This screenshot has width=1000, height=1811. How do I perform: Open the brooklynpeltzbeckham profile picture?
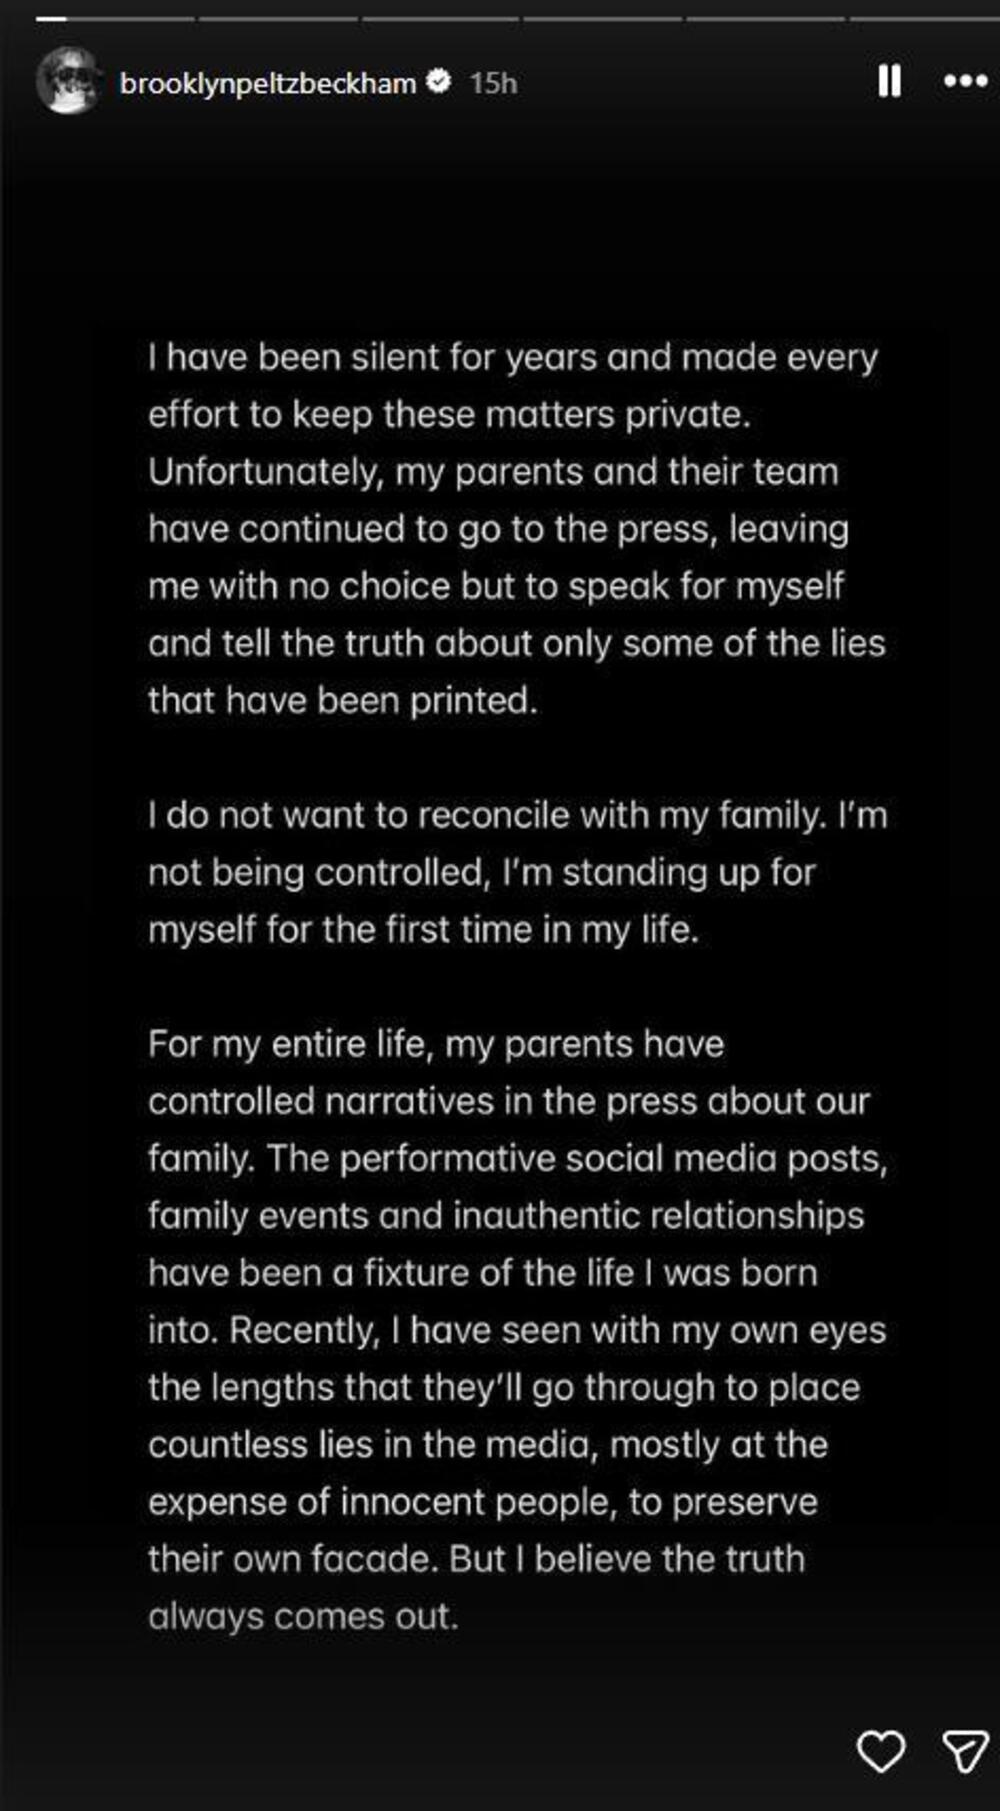[x=68, y=81]
